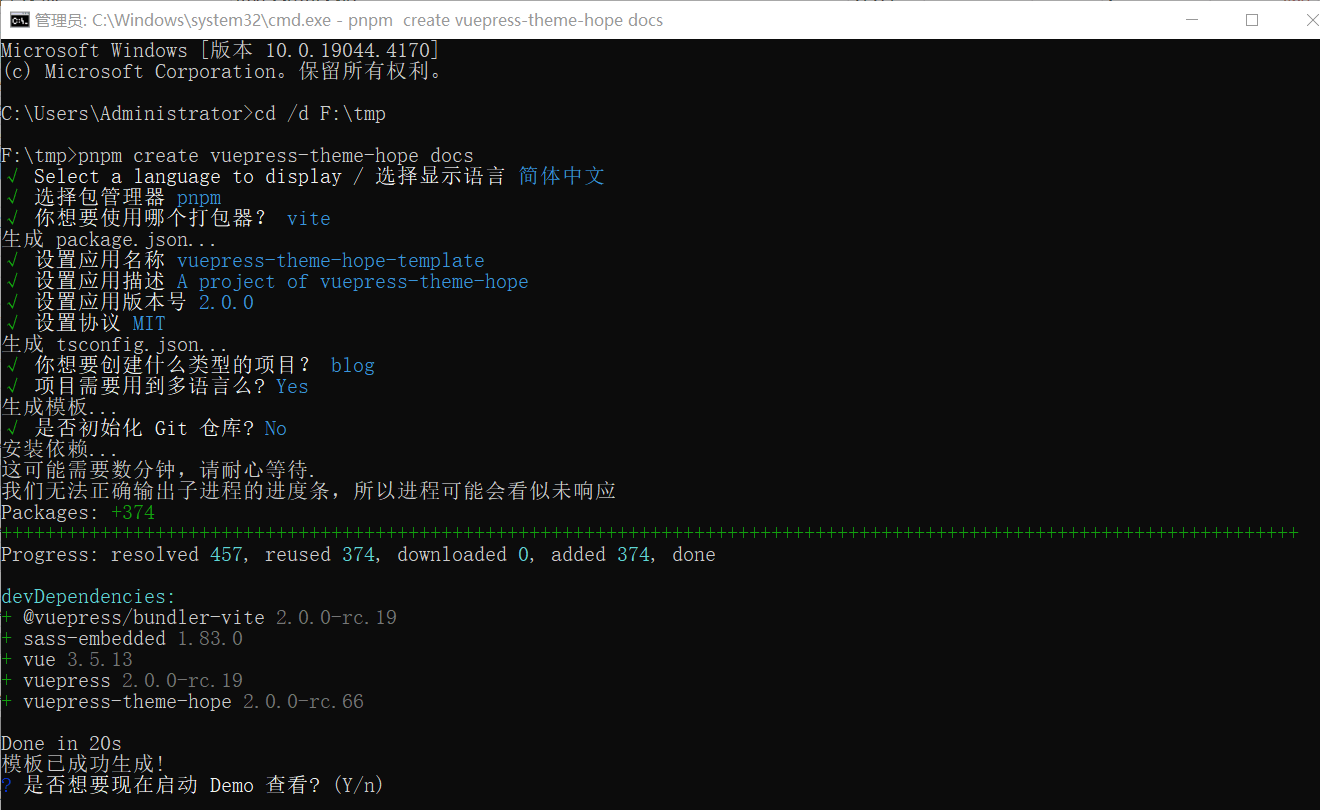Click the 'blog' project type answer
This screenshot has height=810, width=1320.
tap(353, 365)
